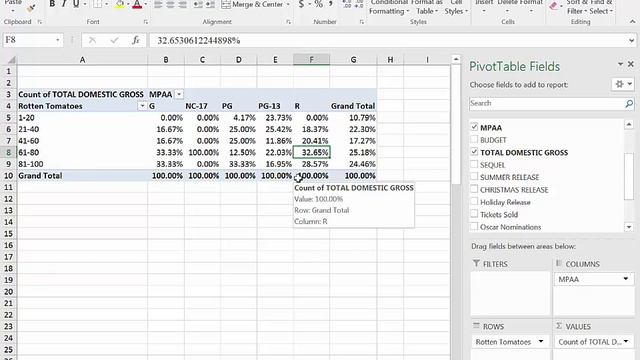Apply Comma Style number format

tap(331, 4)
